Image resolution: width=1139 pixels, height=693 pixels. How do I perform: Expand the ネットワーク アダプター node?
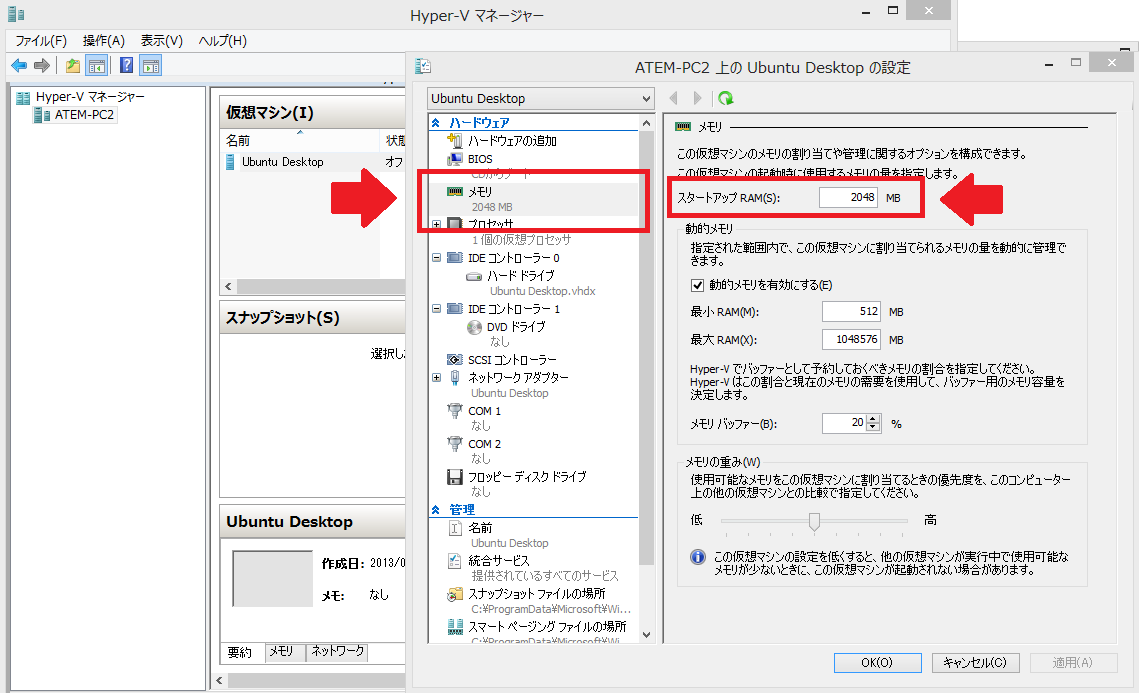click(x=437, y=378)
